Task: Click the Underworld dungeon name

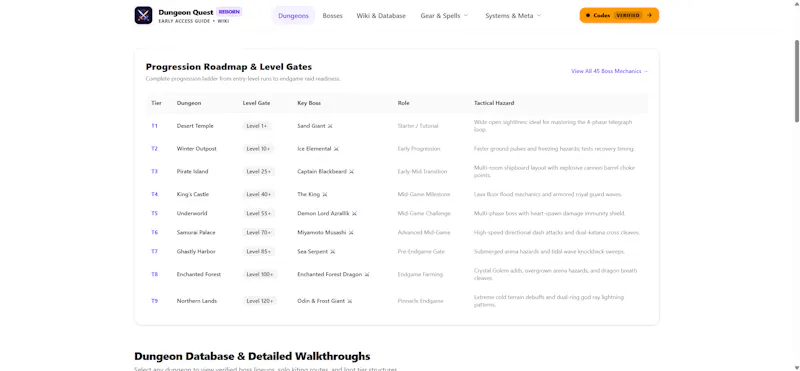Action: 192,213
